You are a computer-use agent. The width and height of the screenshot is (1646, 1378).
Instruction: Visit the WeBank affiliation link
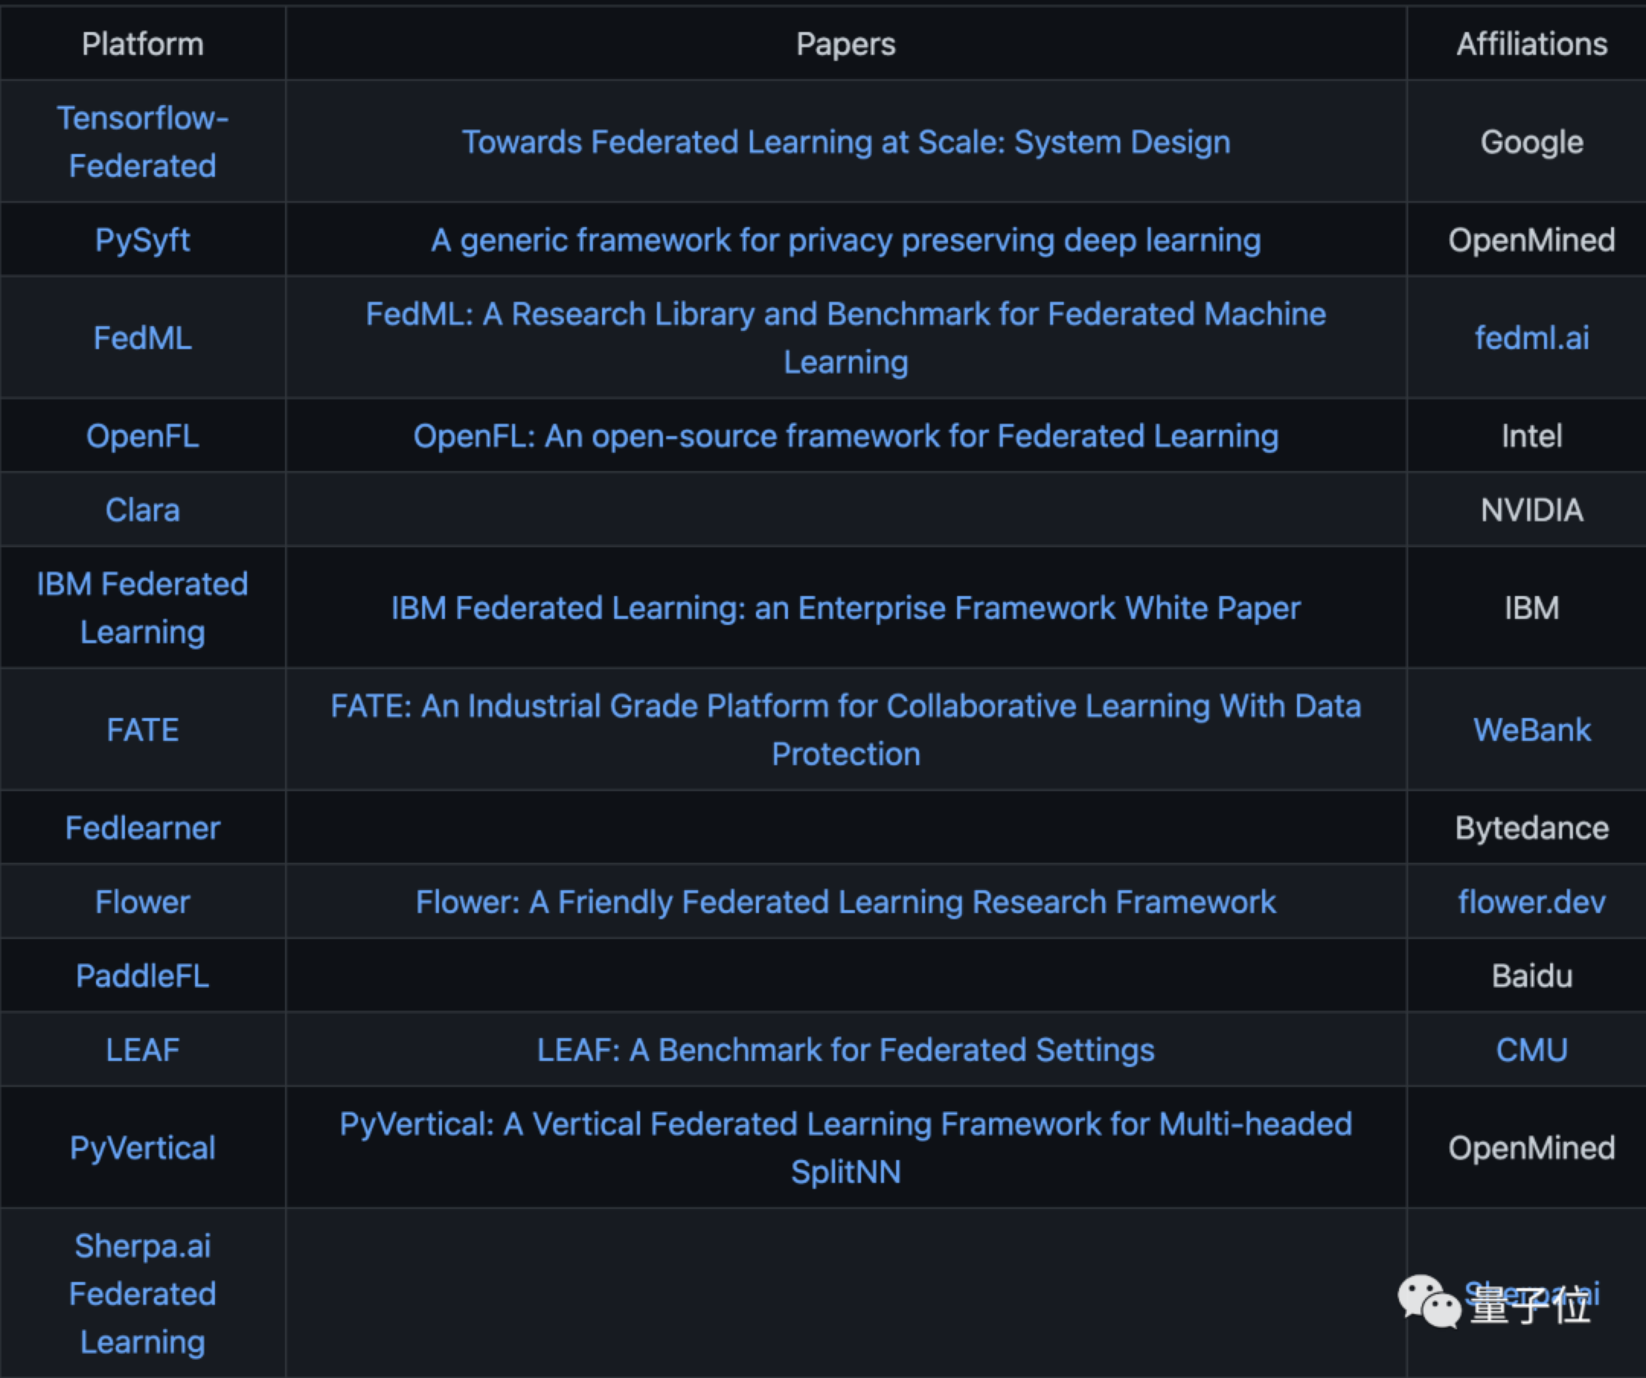point(1532,730)
